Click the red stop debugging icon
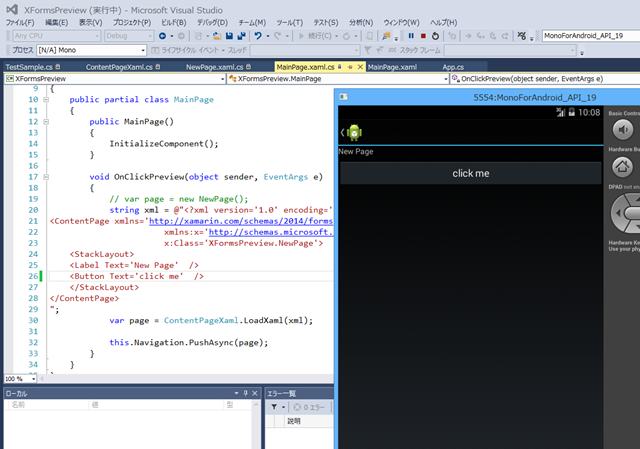The image size is (640, 449). [x=423, y=35]
